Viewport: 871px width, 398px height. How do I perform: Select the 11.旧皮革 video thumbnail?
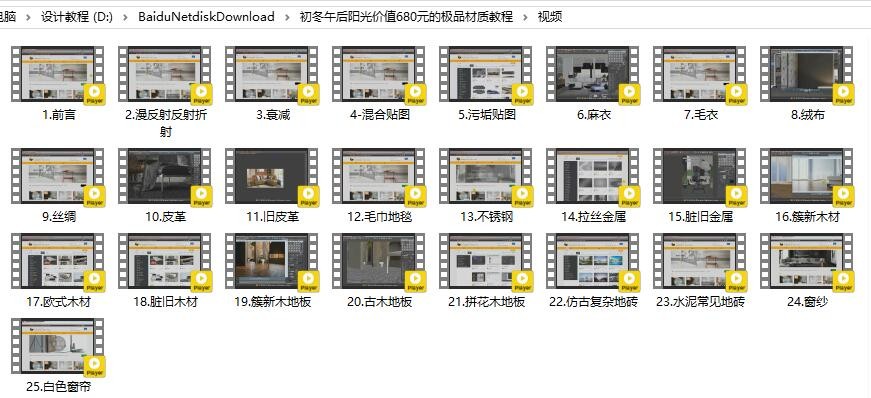[272, 176]
